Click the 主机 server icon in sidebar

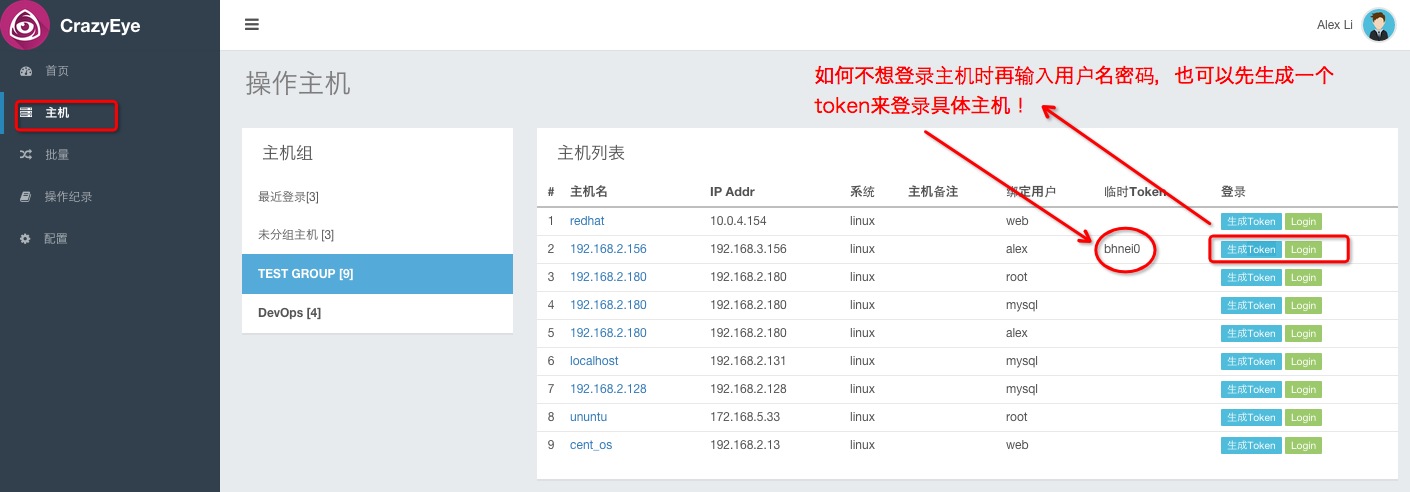pyautogui.click(x=26, y=113)
